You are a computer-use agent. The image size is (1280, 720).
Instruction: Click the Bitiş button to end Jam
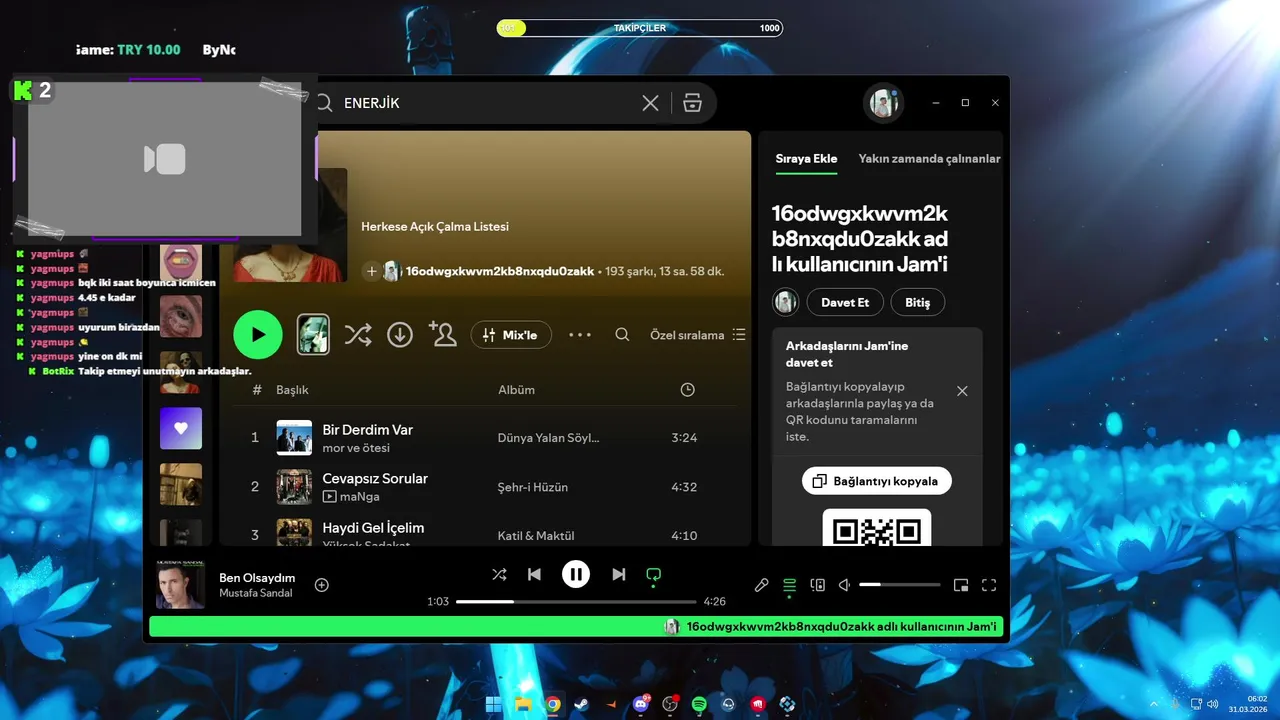pos(917,302)
